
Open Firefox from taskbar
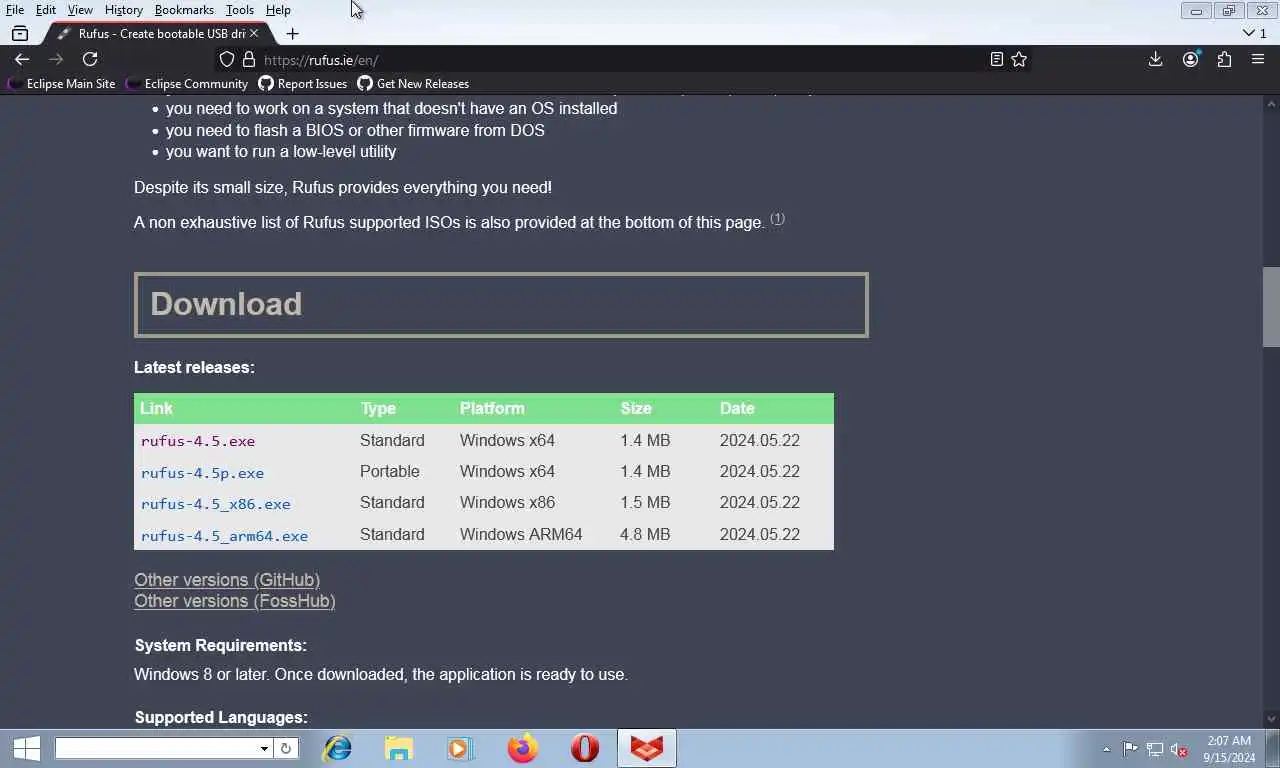coord(522,748)
